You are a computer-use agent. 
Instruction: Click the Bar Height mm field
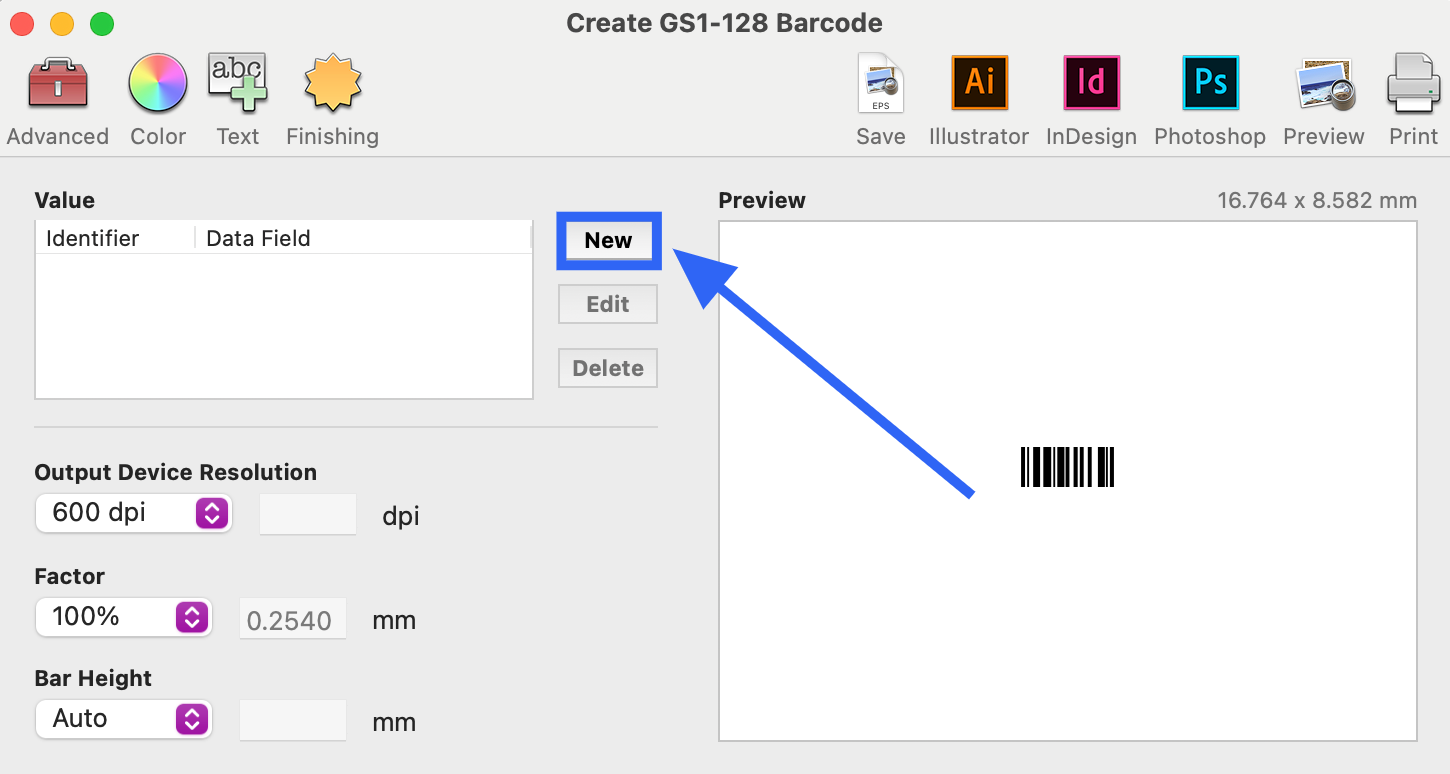click(292, 719)
